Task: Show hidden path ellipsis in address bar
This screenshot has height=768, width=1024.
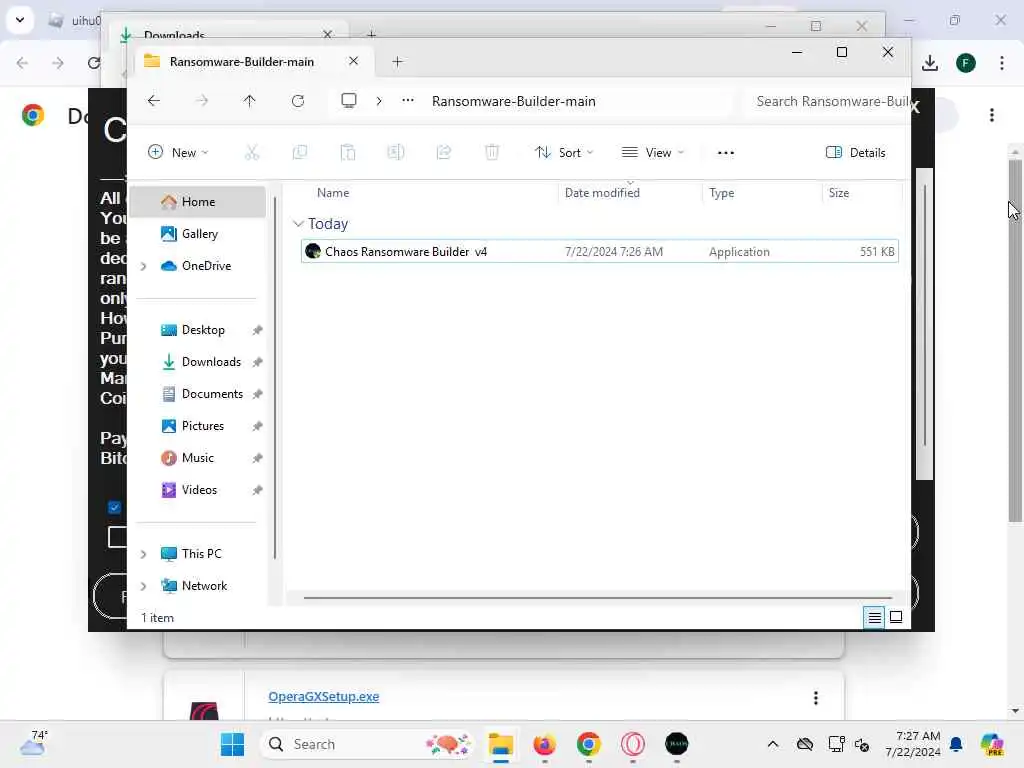Action: [408, 101]
